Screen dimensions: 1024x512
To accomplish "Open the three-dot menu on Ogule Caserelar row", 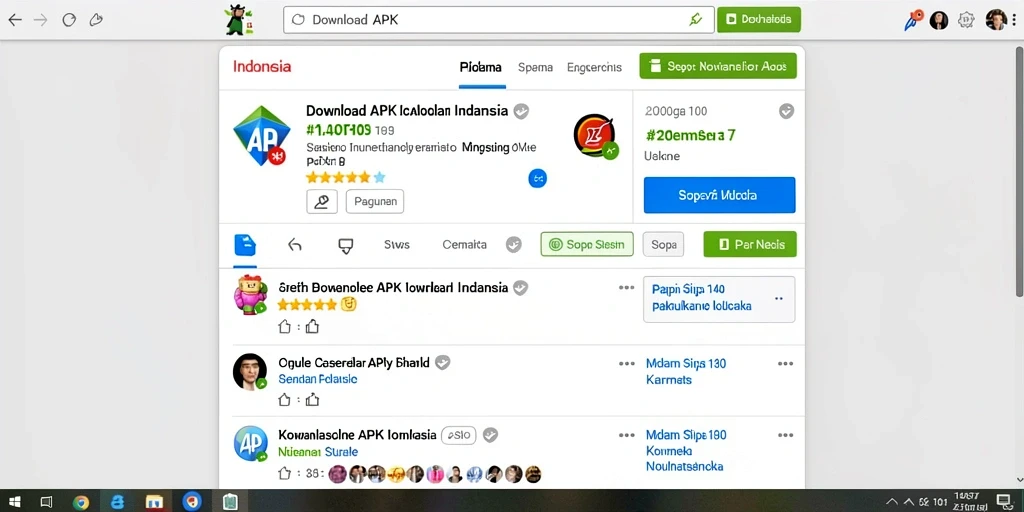I will tap(626, 364).
